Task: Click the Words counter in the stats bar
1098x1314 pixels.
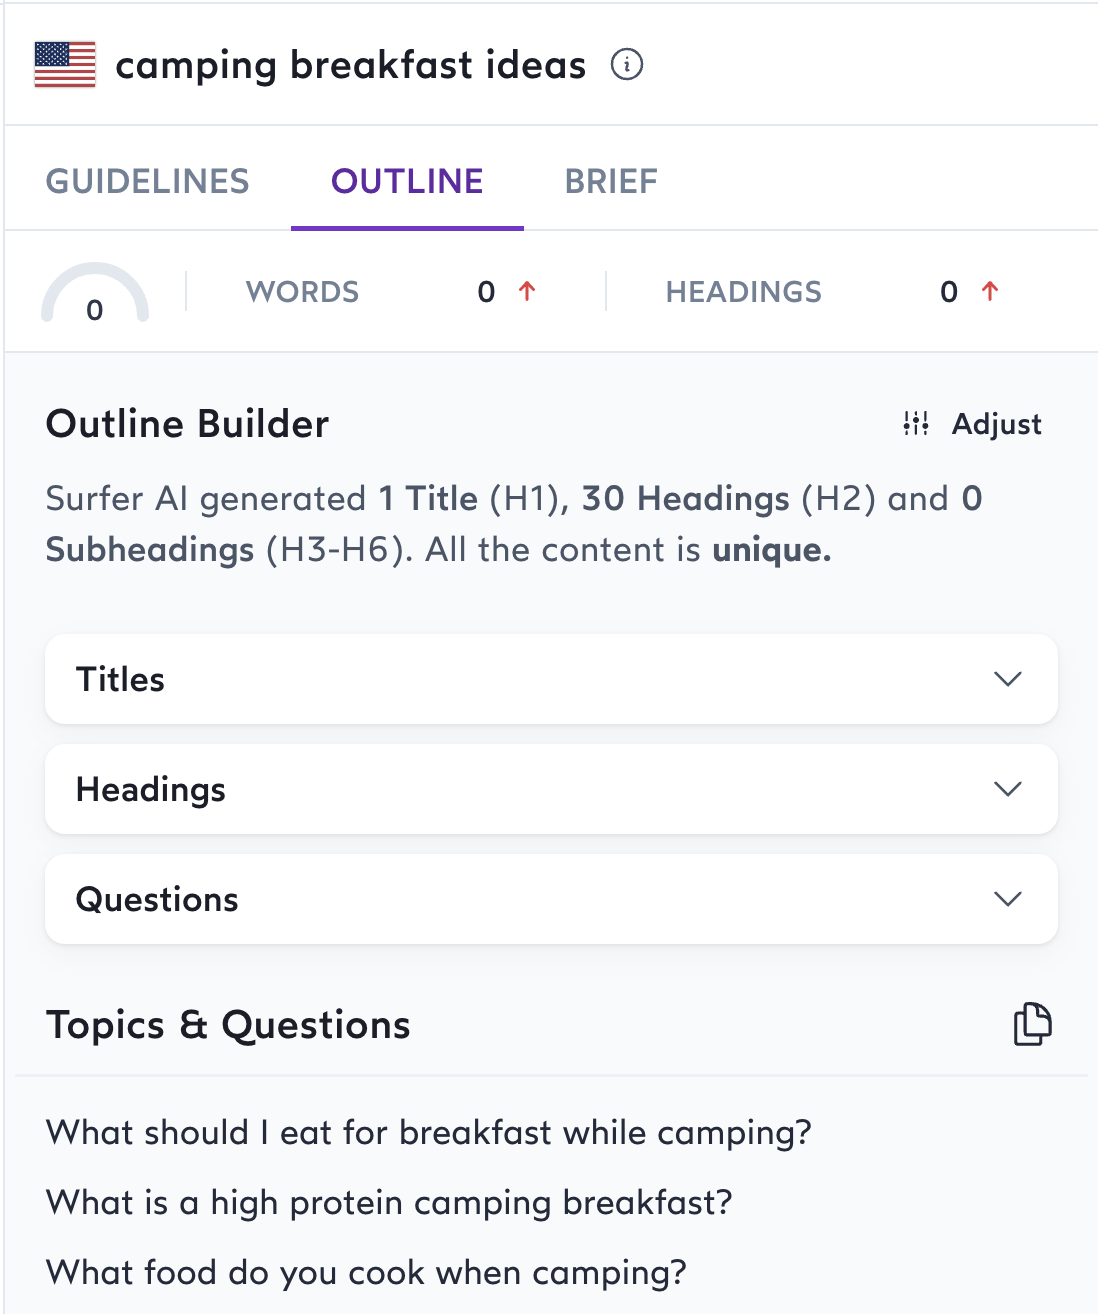Action: pos(302,291)
